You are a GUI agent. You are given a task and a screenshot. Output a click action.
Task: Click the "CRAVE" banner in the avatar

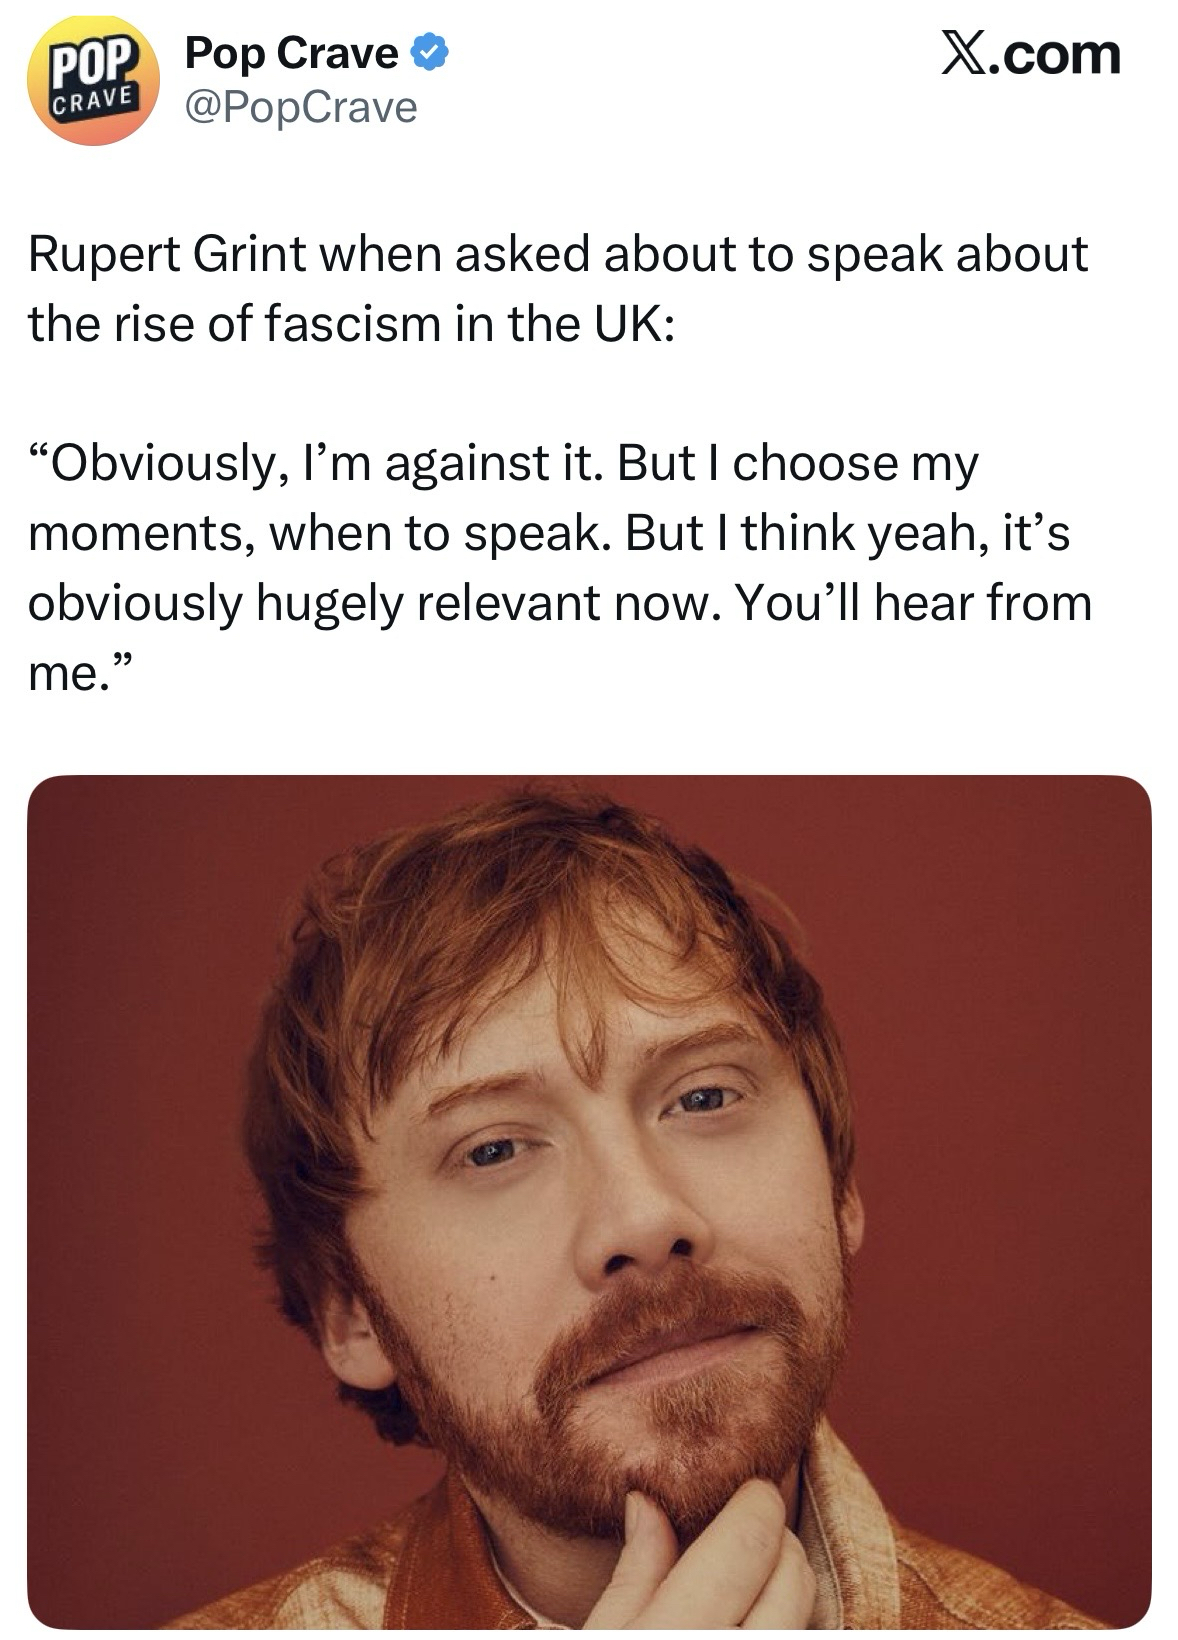tap(92, 102)
